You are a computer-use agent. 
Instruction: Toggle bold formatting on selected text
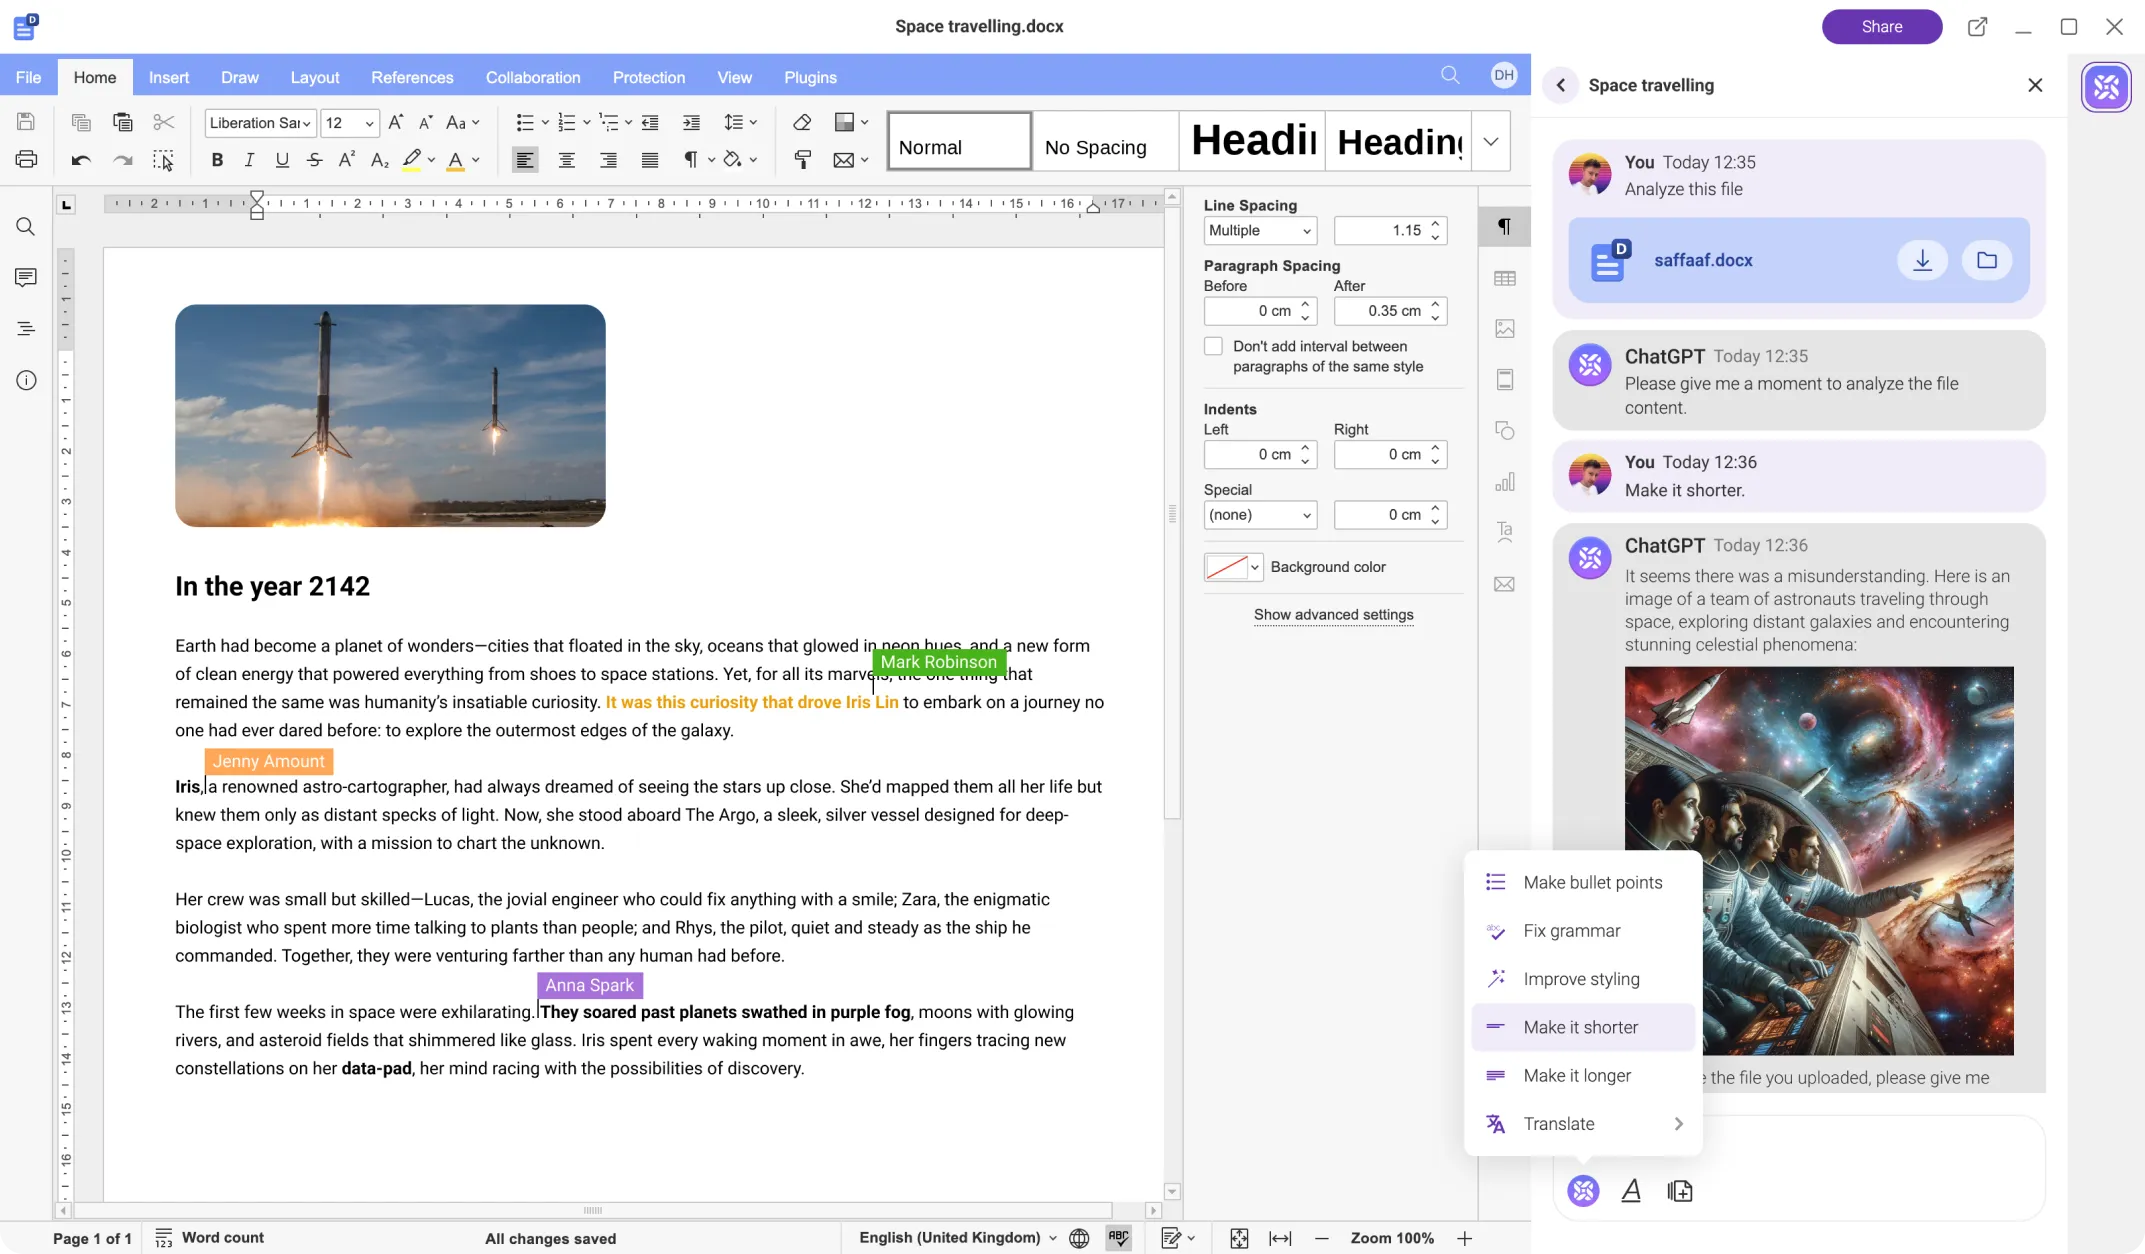point(216,159)
